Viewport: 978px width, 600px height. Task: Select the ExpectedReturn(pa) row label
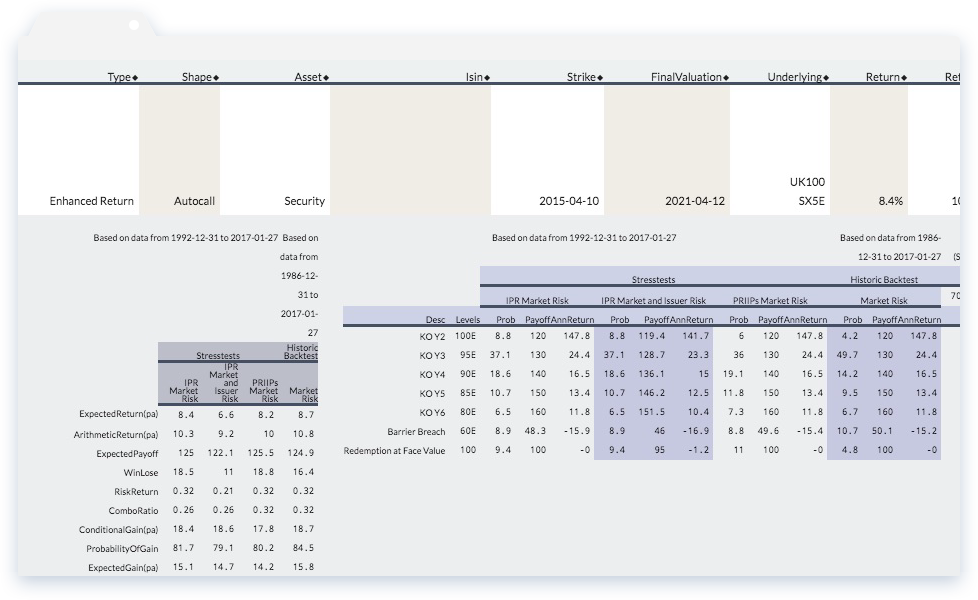(x=119, y=414)
